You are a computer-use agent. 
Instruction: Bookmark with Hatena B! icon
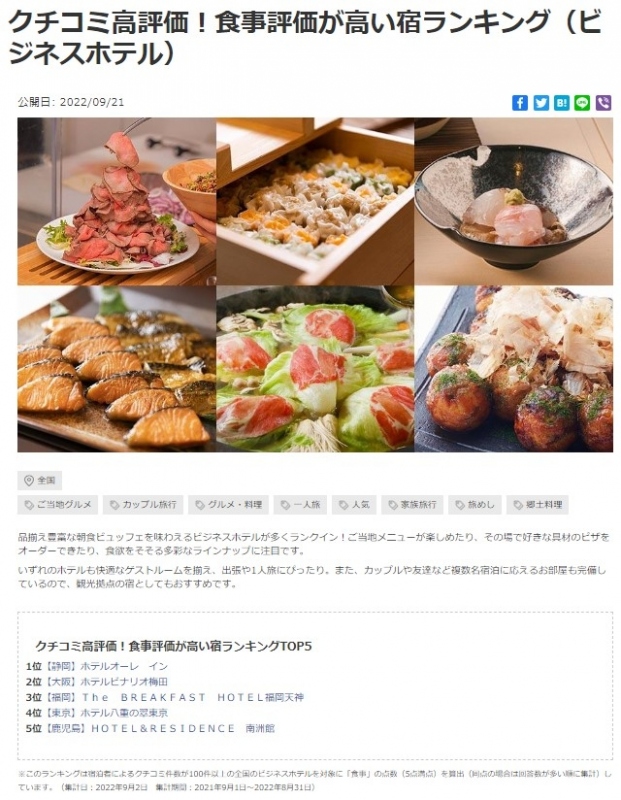(561, 103)
